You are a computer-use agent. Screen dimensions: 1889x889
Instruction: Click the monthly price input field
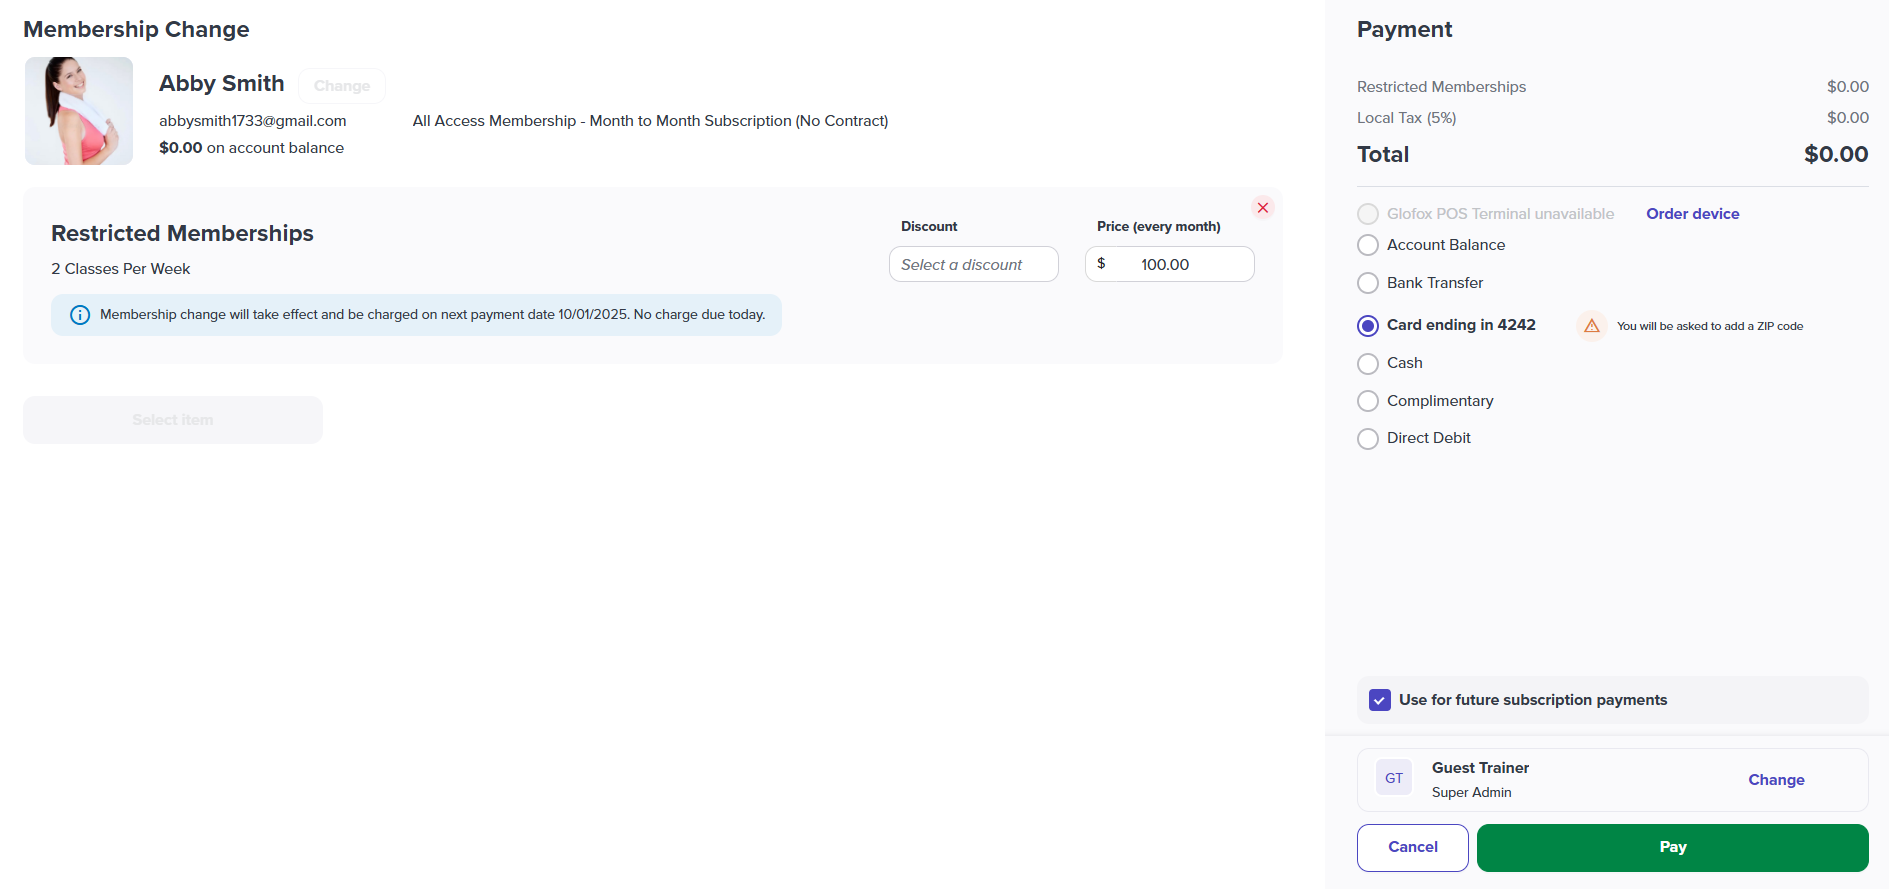[1170, 264]
